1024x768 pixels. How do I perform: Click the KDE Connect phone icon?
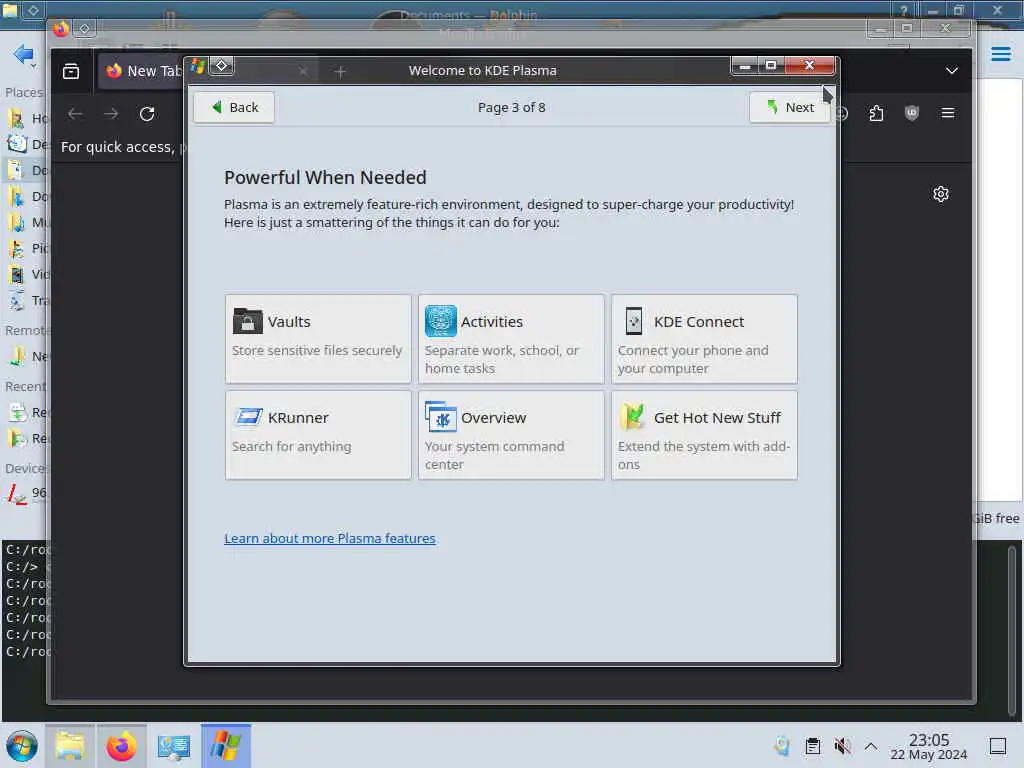tap(633, 321)
